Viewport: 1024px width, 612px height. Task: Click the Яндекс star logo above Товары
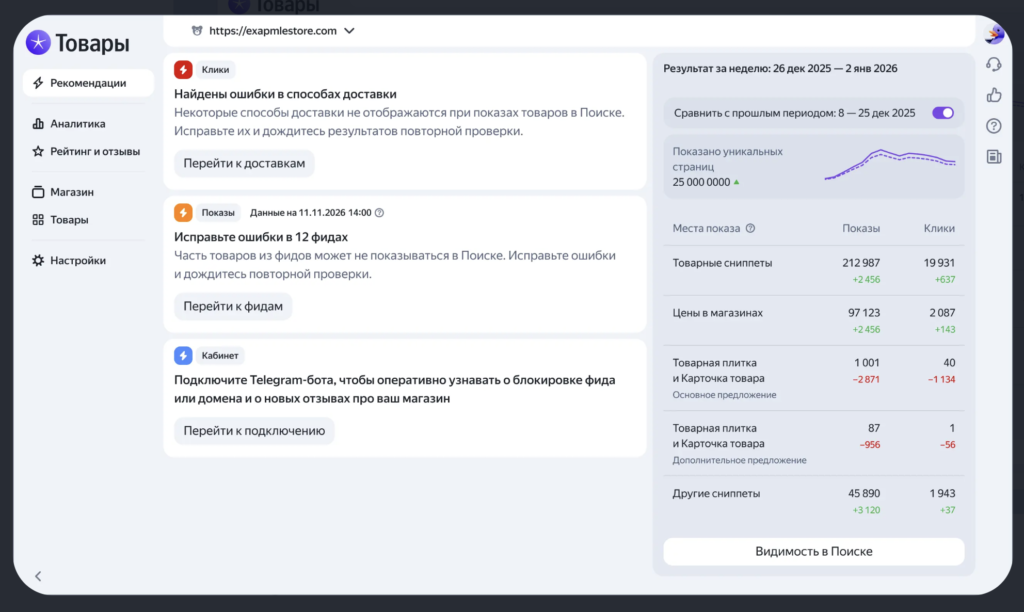click(x=38, y=42)
